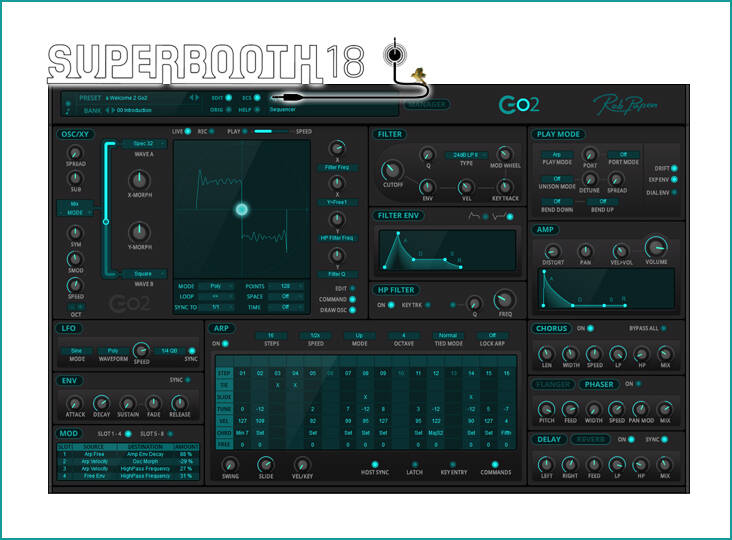Open the ARP TIED MODE dropdown showing Normal
This screenshot has height=540, width=732.
tap(448, 336)
